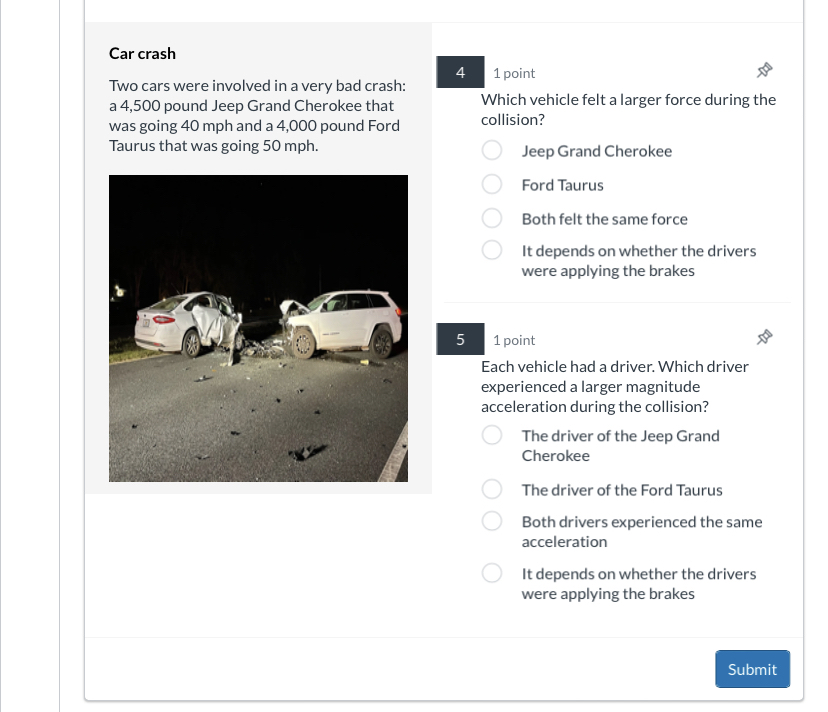Image resolution: width=828 pixels, height=712 pixels.
Task: Click the question 4 number badge
Action: 460,72
